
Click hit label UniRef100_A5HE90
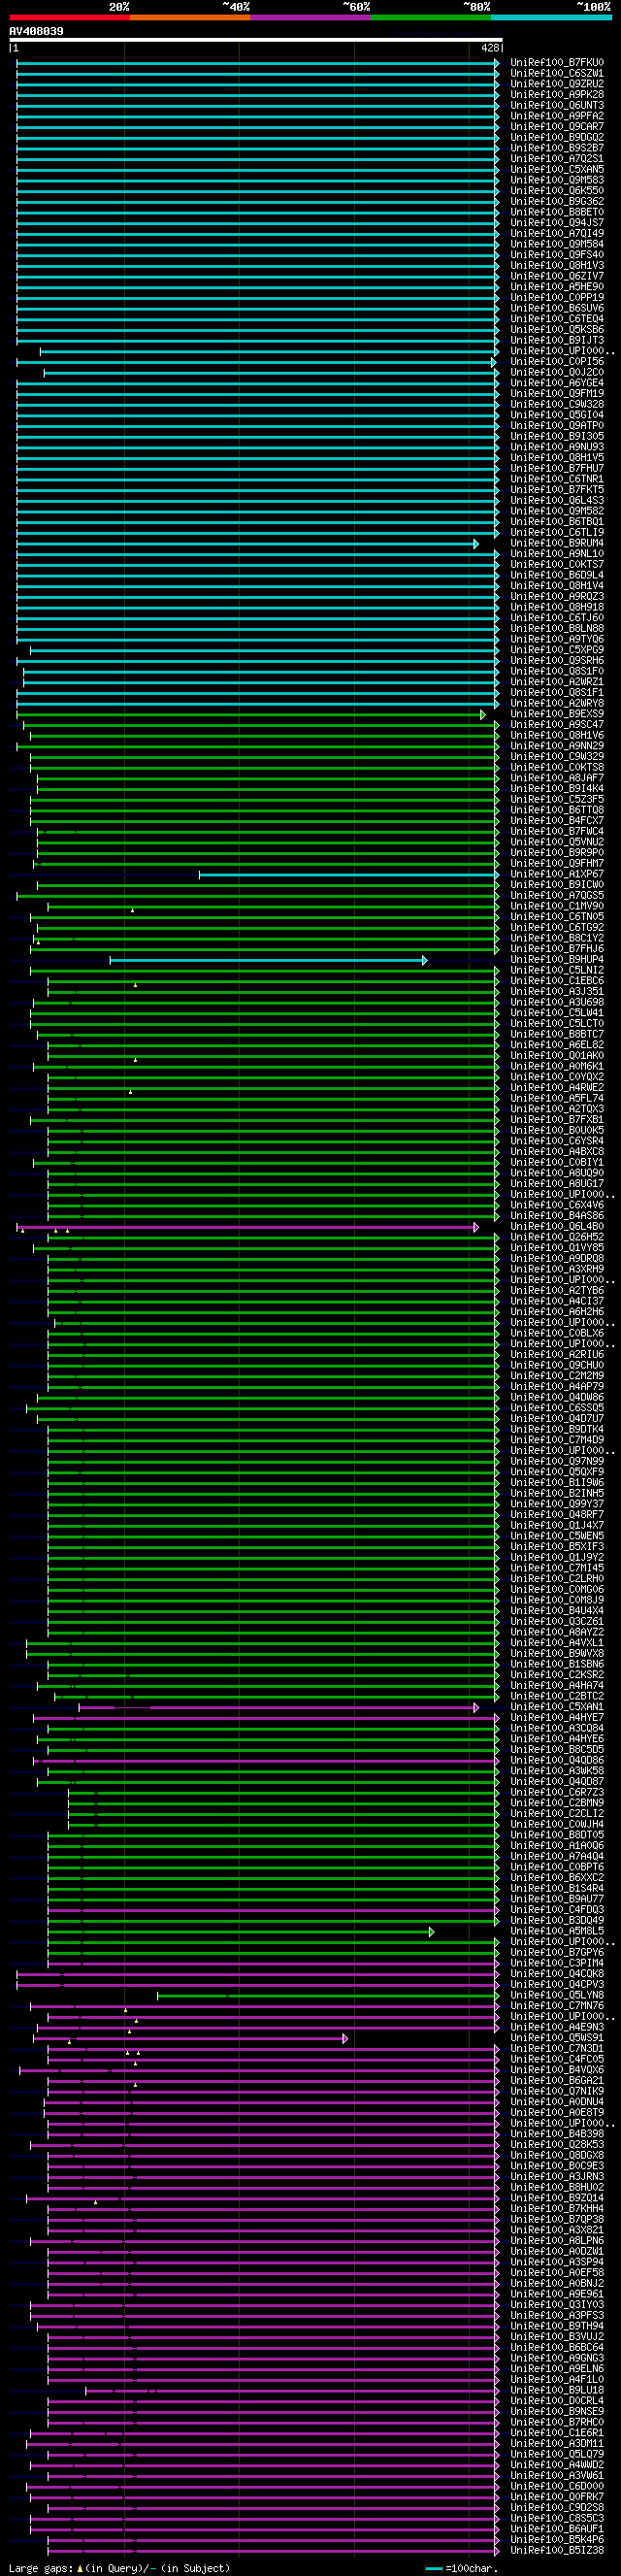click(x=557, y=287)
